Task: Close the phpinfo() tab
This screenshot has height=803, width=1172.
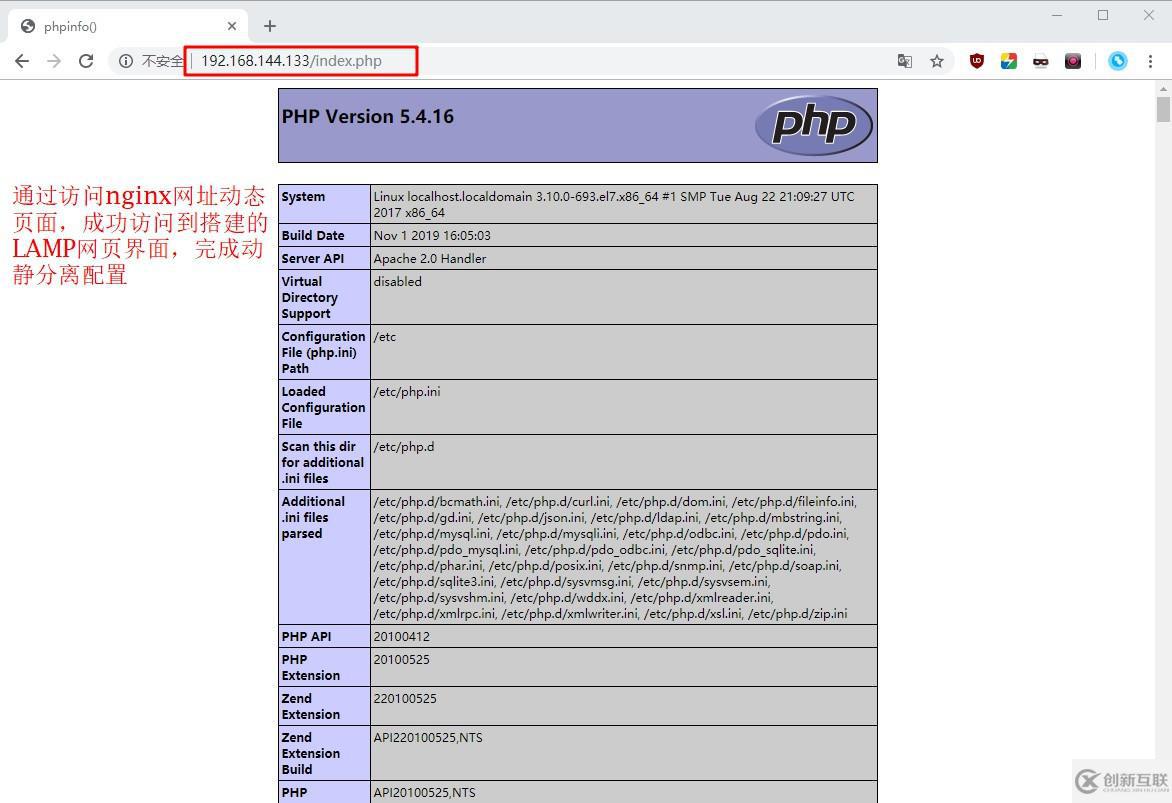Action: pyautogui.click(x=232, y=26)
